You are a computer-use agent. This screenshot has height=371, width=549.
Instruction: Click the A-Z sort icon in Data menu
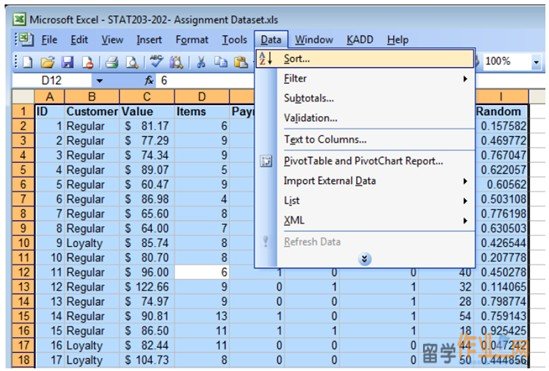pyautogui.click(x=266, y=58)
